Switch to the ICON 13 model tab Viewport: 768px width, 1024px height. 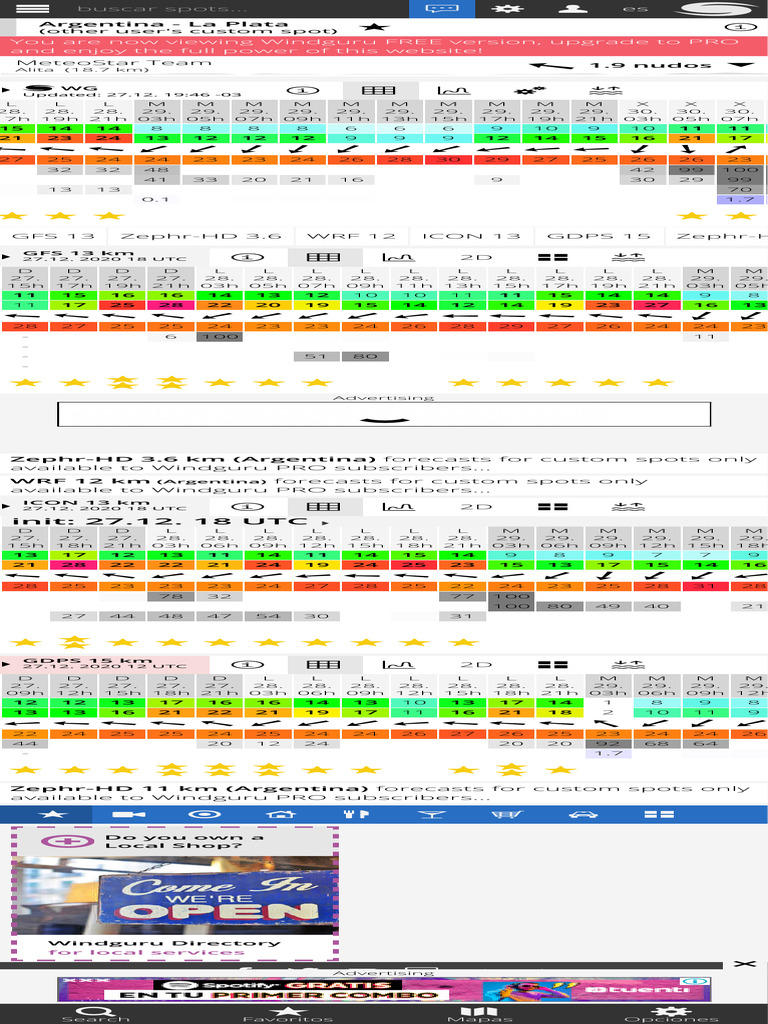(x=471, y=236)
